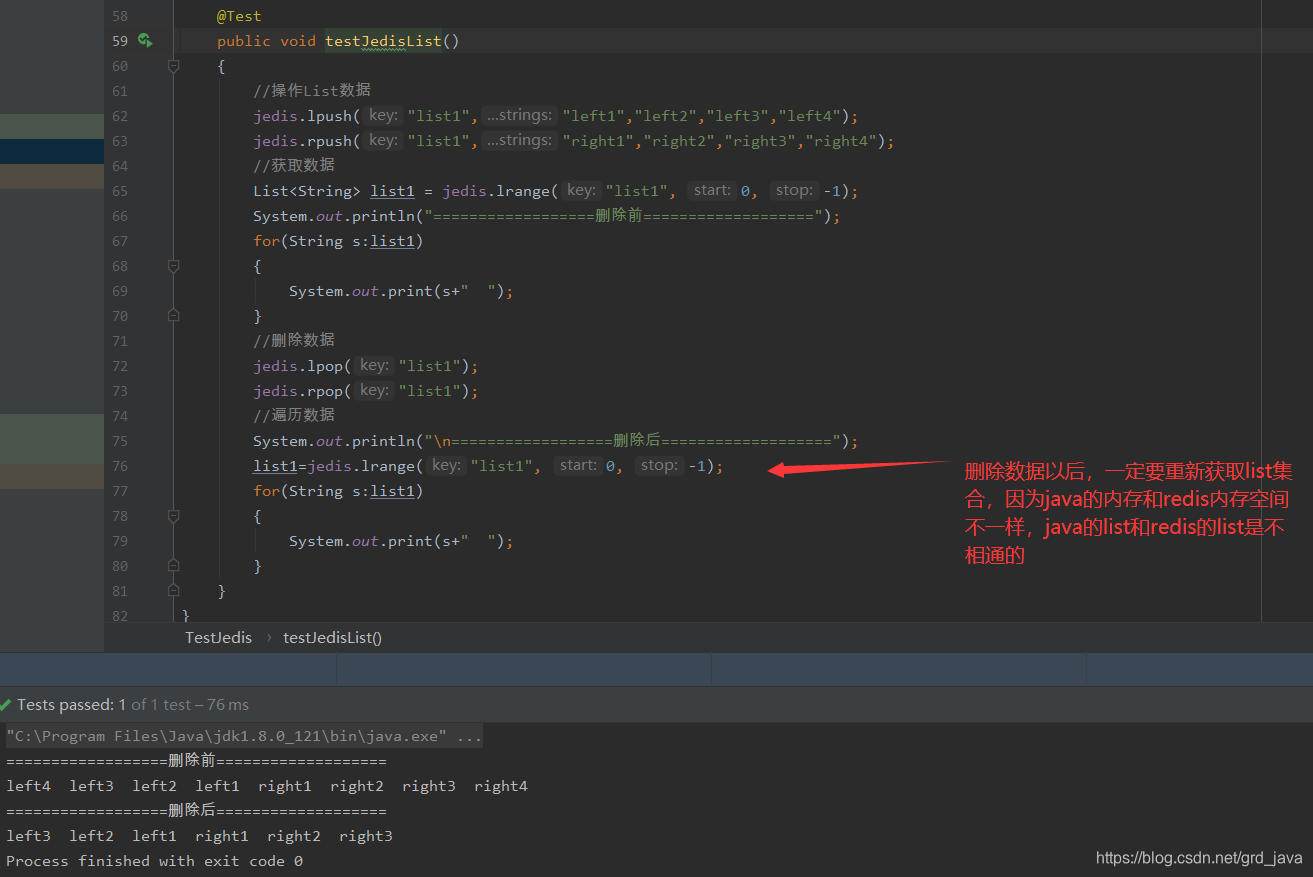The width and height of the screenshot is (1313, 877).
Task: Click the fold end marker at line 70
Action: pyautogui.click(x=174, y=315)
